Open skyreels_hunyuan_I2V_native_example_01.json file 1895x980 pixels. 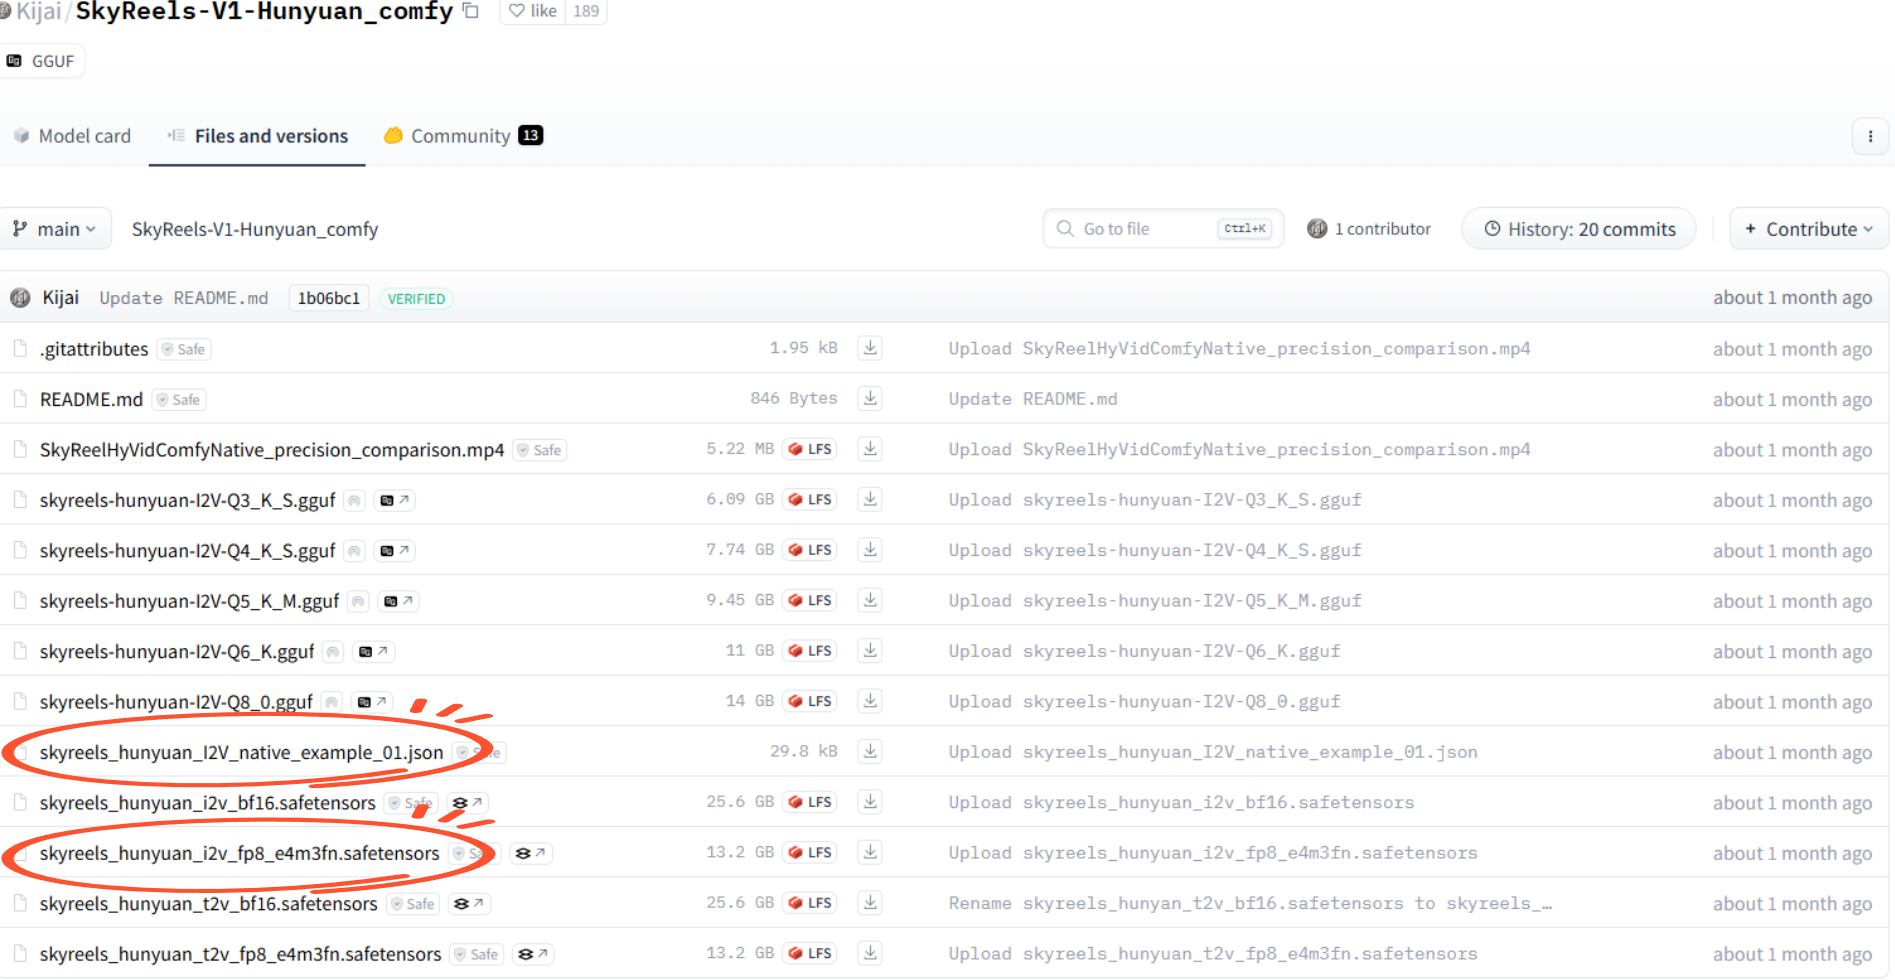point(242,752)
